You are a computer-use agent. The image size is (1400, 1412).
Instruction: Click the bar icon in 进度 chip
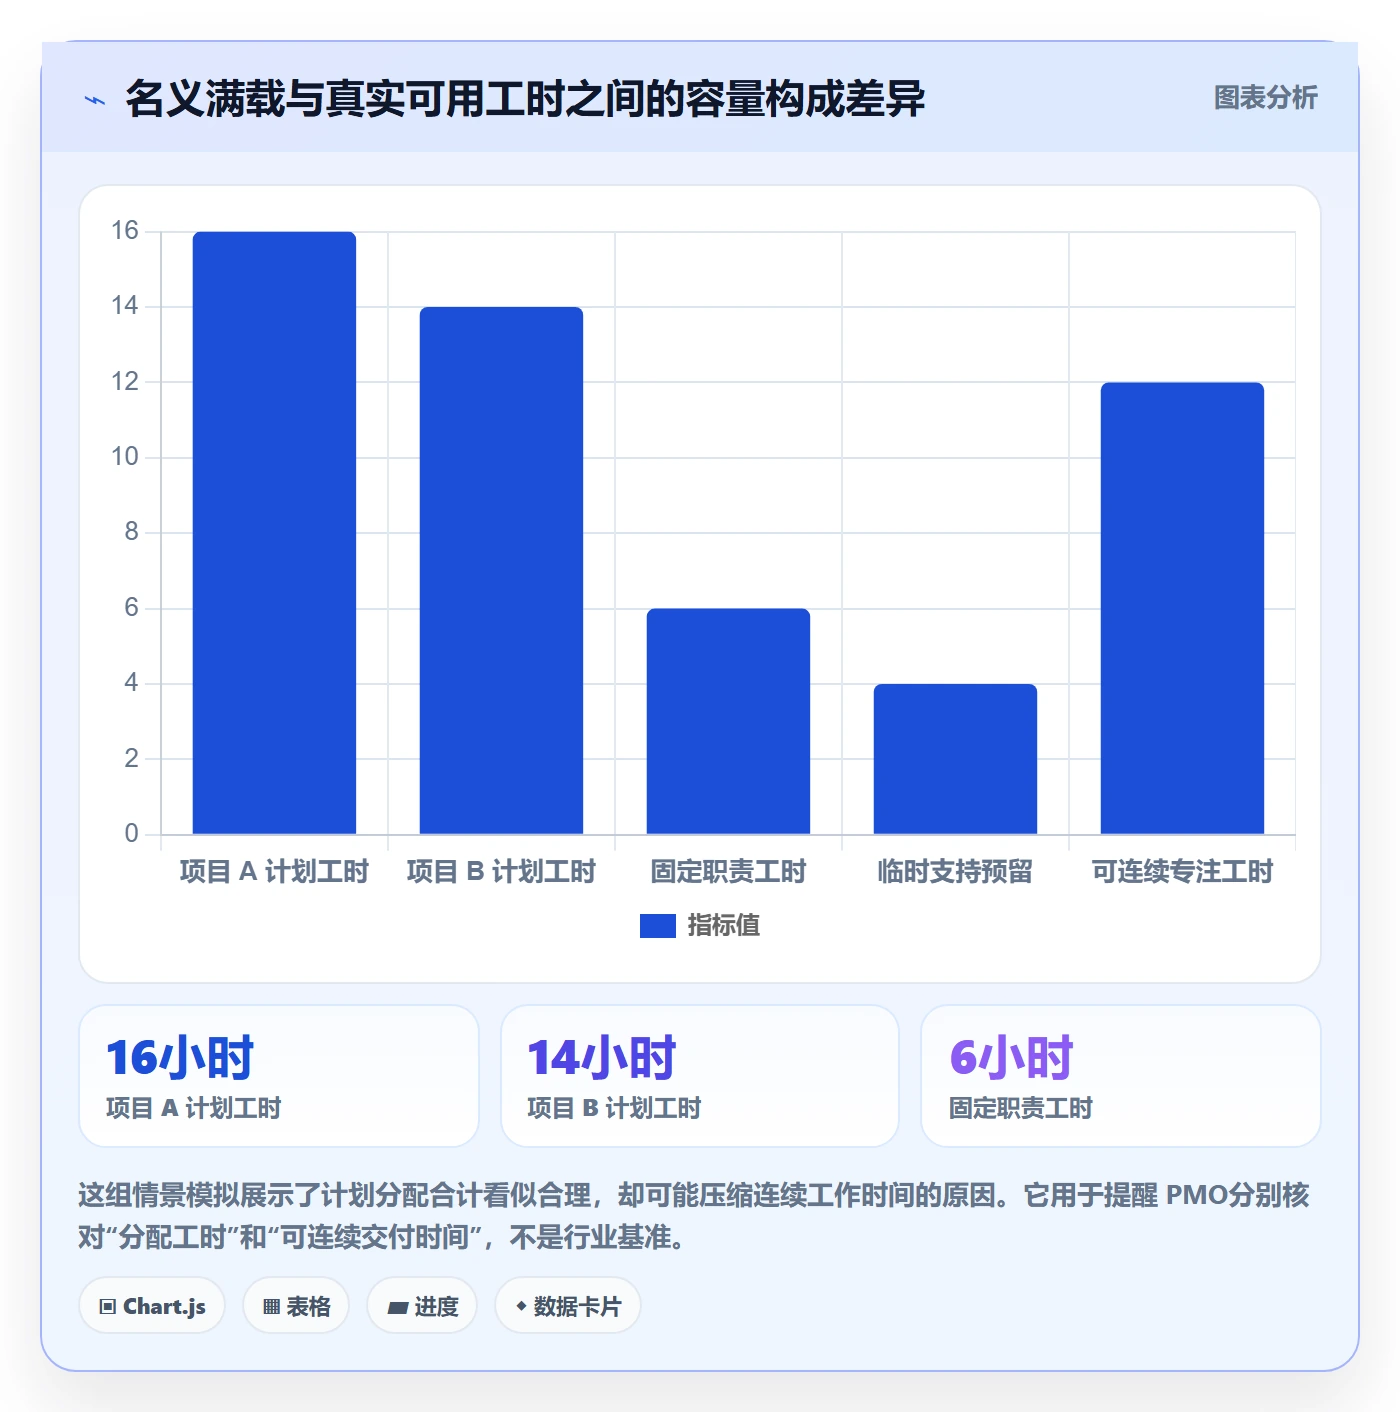pyautogui.click(x=398, y=1307)
